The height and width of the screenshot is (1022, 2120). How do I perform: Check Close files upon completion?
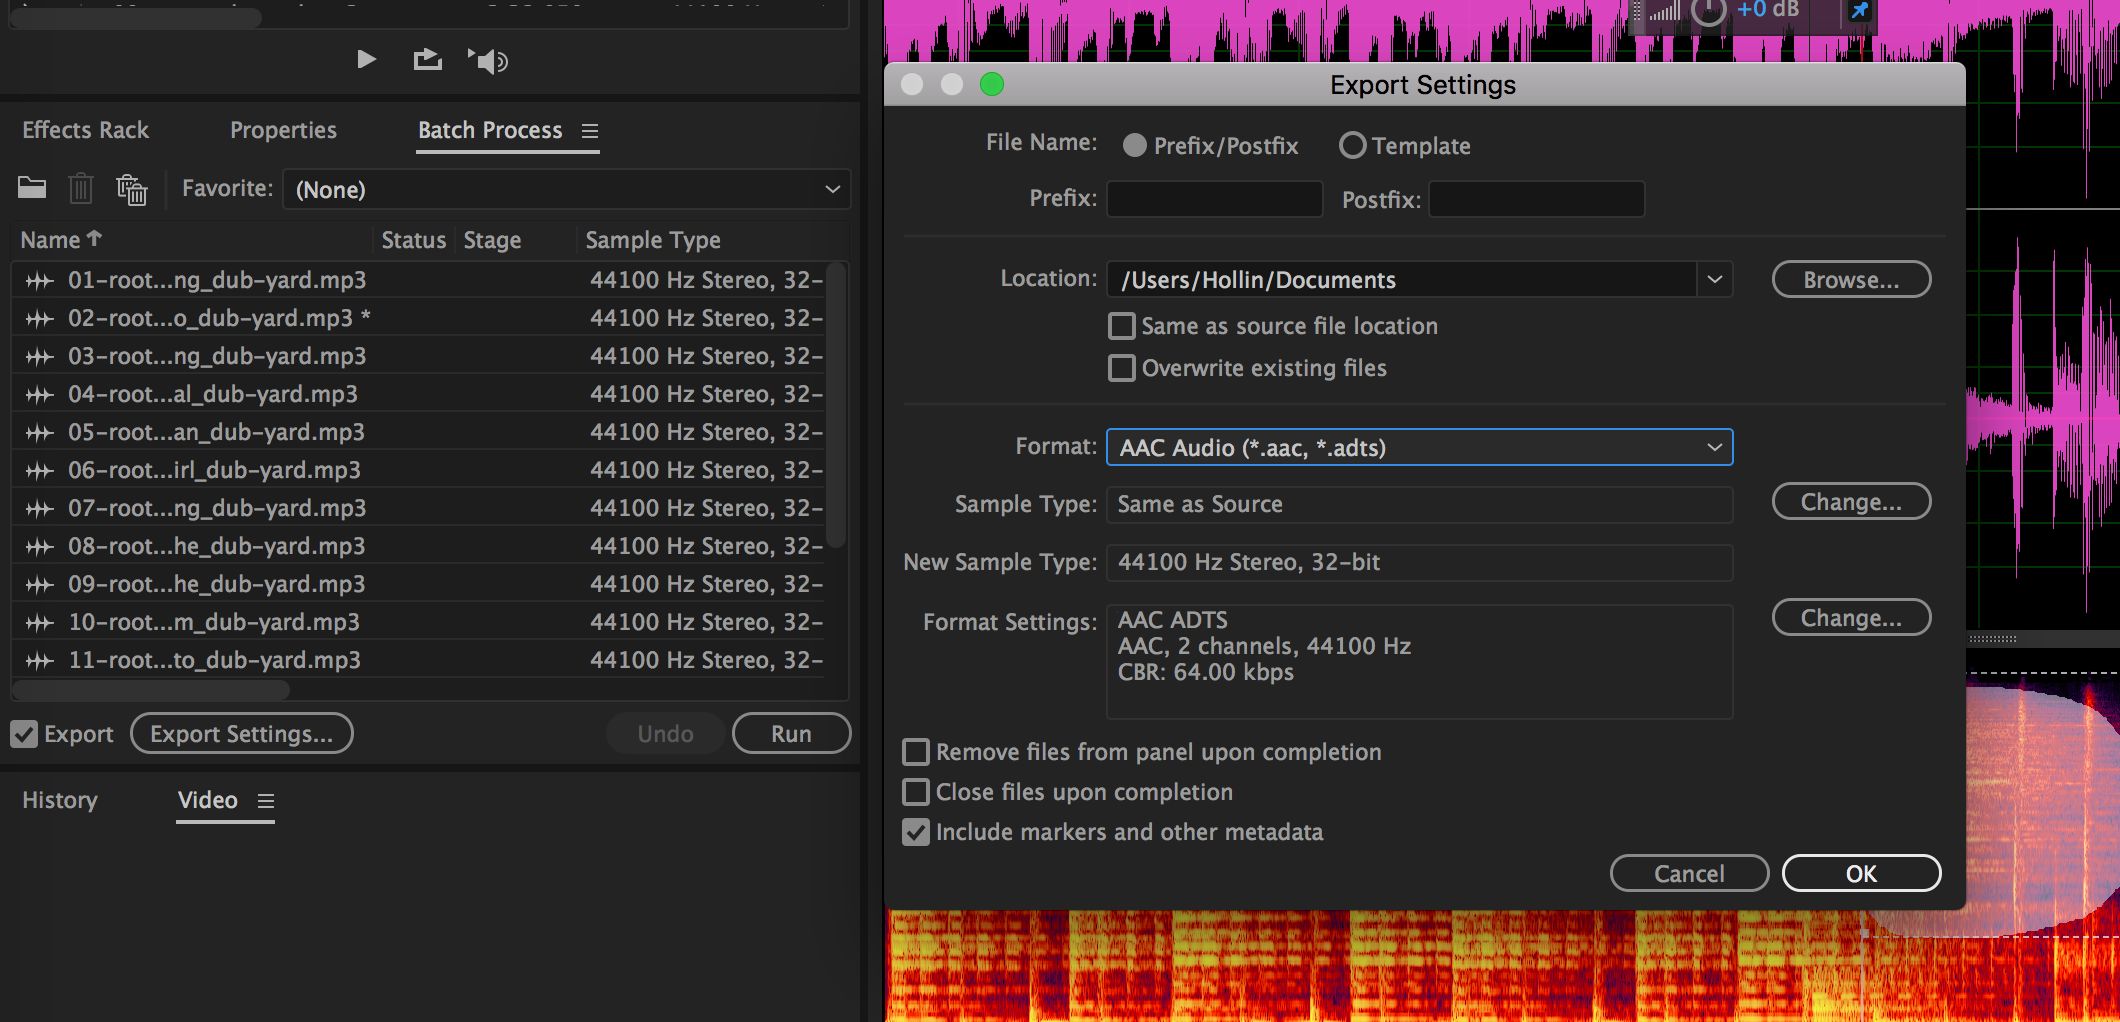(x=916, y=792)
